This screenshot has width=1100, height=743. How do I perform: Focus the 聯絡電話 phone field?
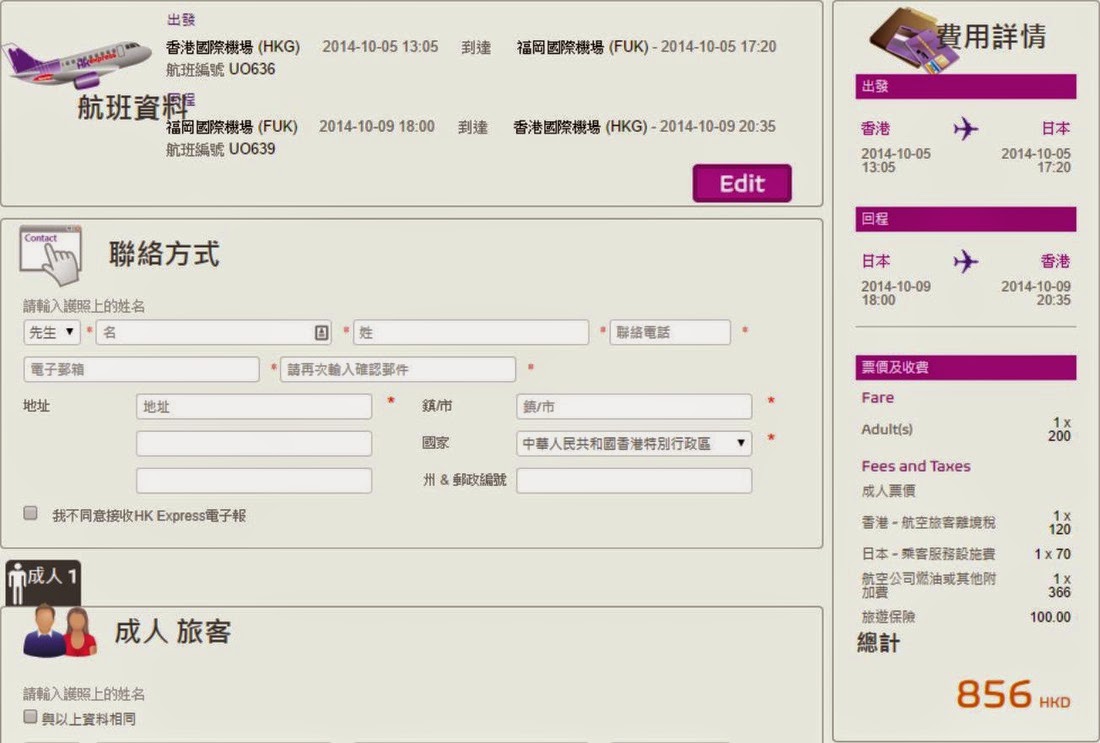(670, 332)
